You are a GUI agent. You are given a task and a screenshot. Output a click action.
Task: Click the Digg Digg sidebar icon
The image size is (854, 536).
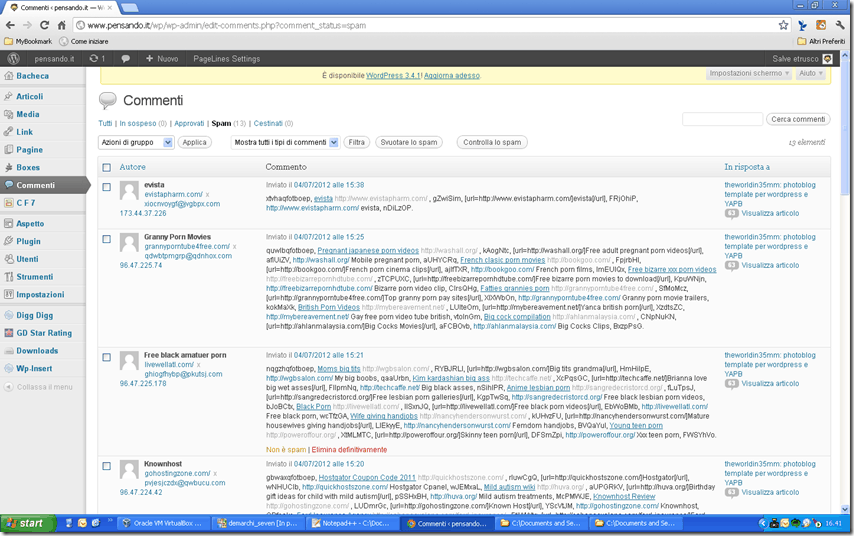pos(9,315)
